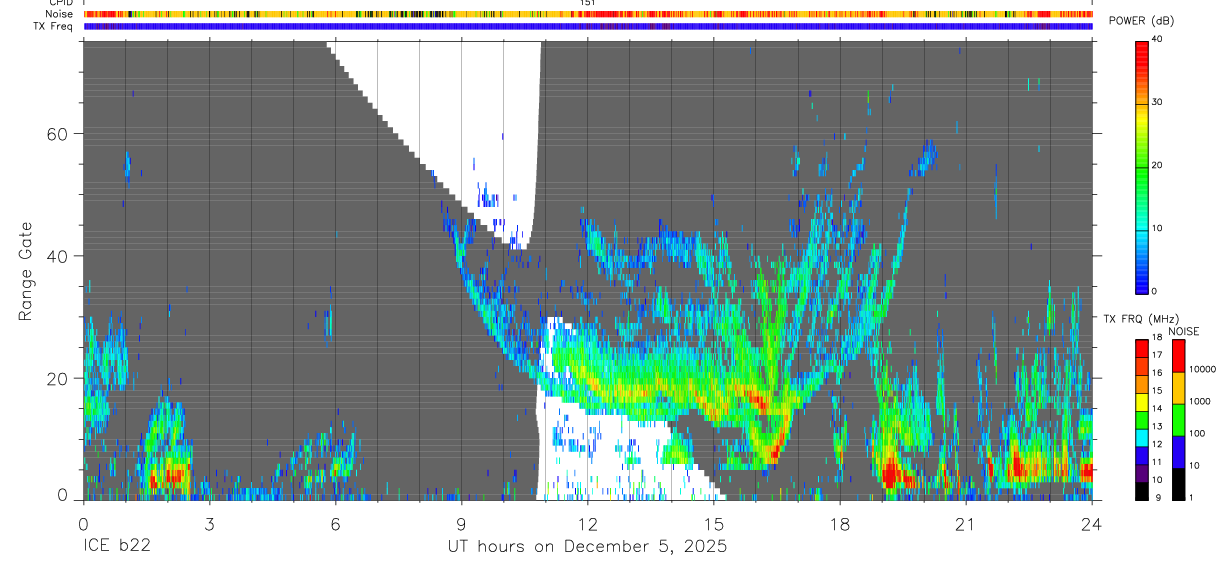1228x567 pixels.
Task: Click the ICE b22 radar label
Action: [116, 547]
